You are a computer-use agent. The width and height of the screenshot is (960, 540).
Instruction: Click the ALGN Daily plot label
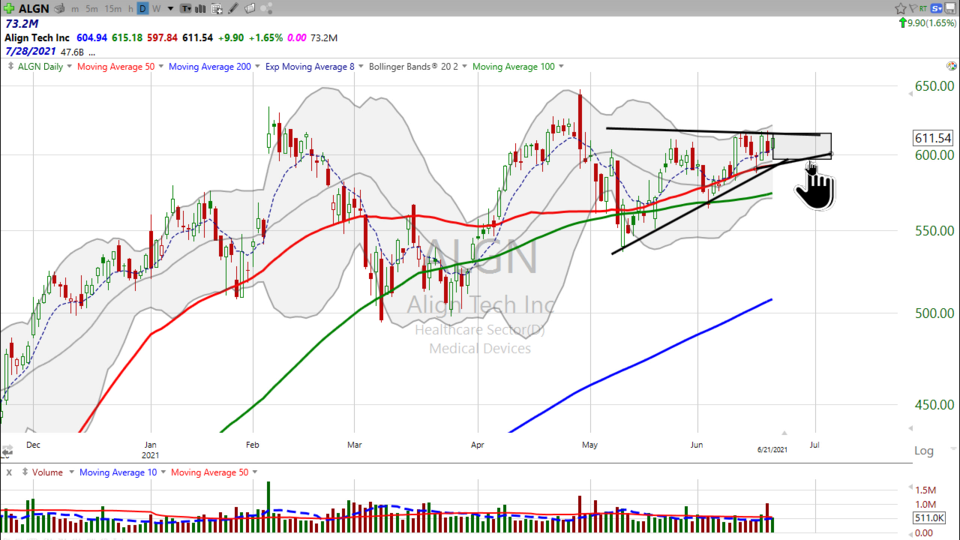[38, 67]
